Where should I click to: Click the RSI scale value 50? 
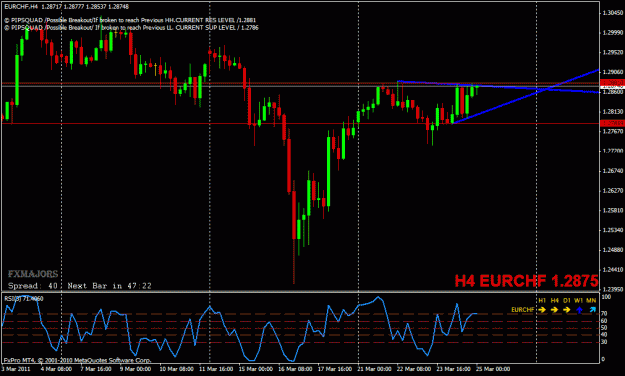(604, 328)
